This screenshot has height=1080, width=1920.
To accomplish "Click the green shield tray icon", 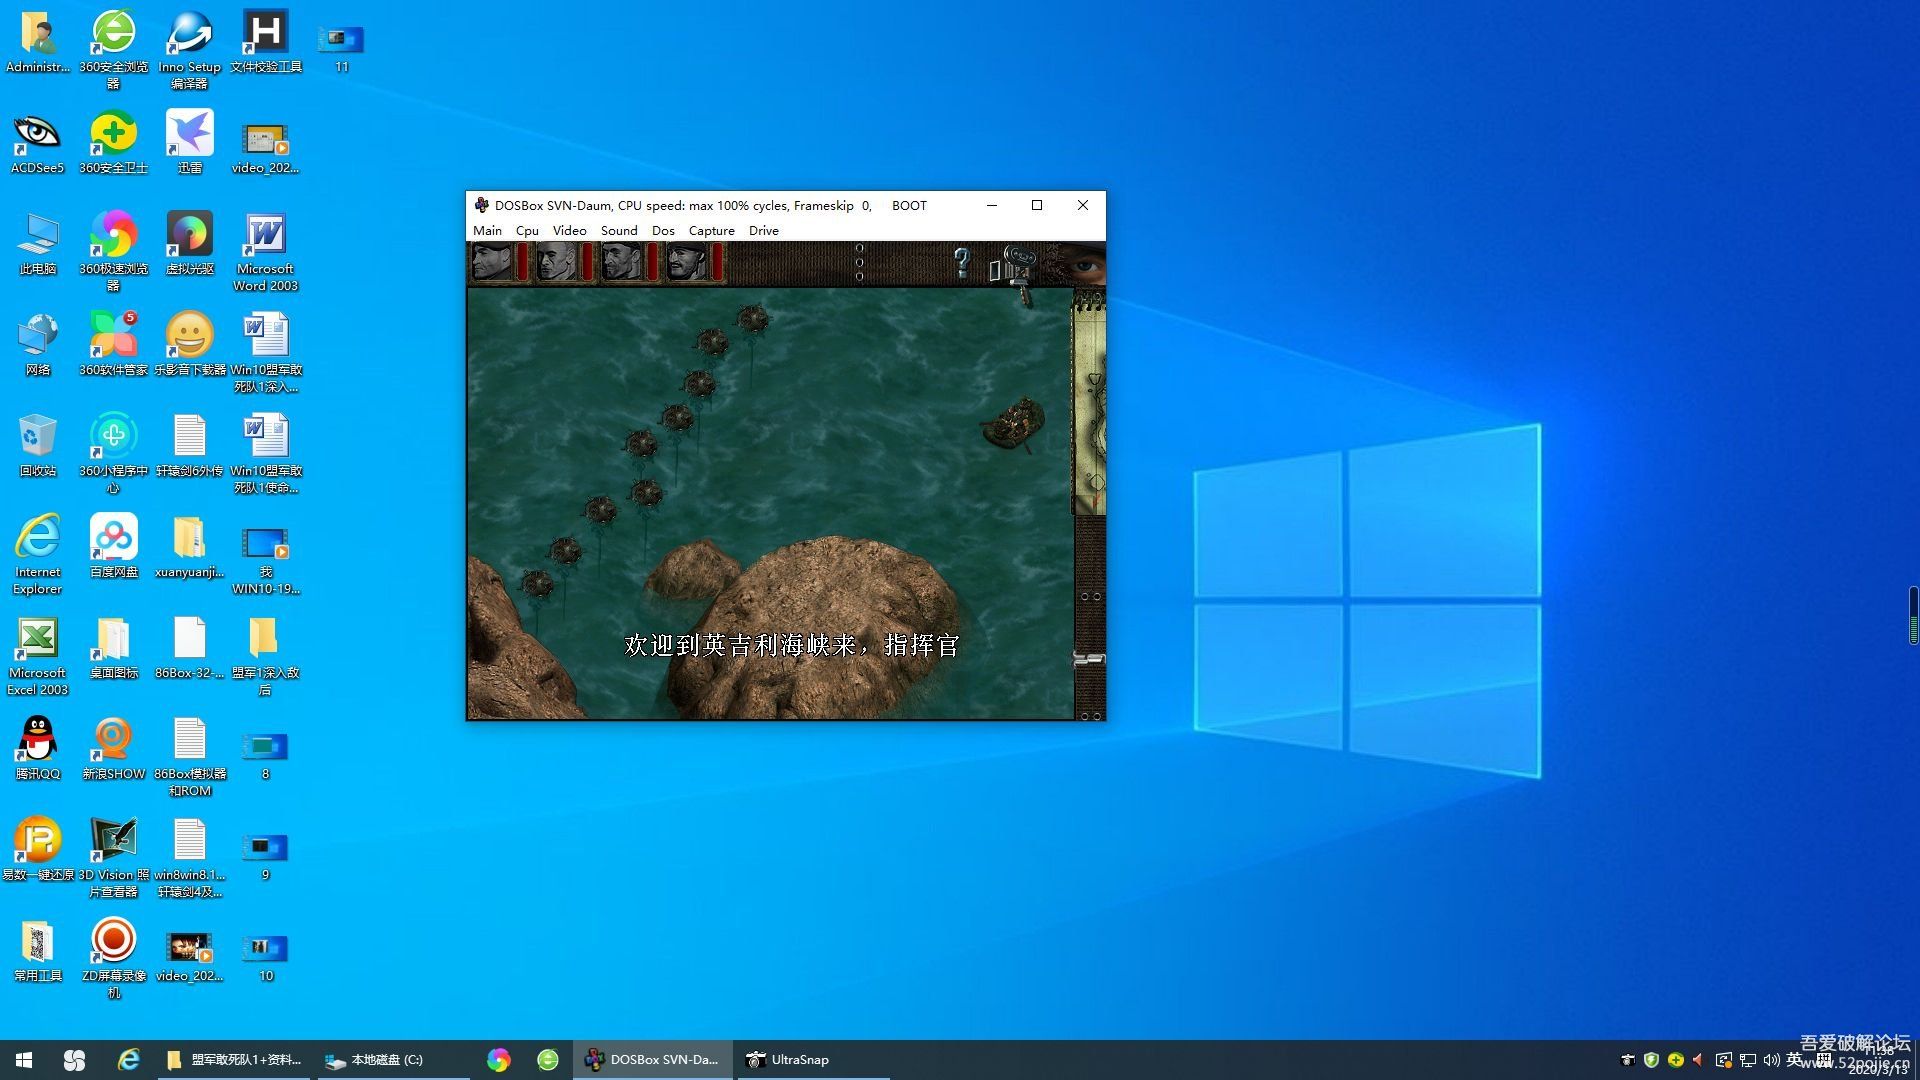I will point(1652,1060).
